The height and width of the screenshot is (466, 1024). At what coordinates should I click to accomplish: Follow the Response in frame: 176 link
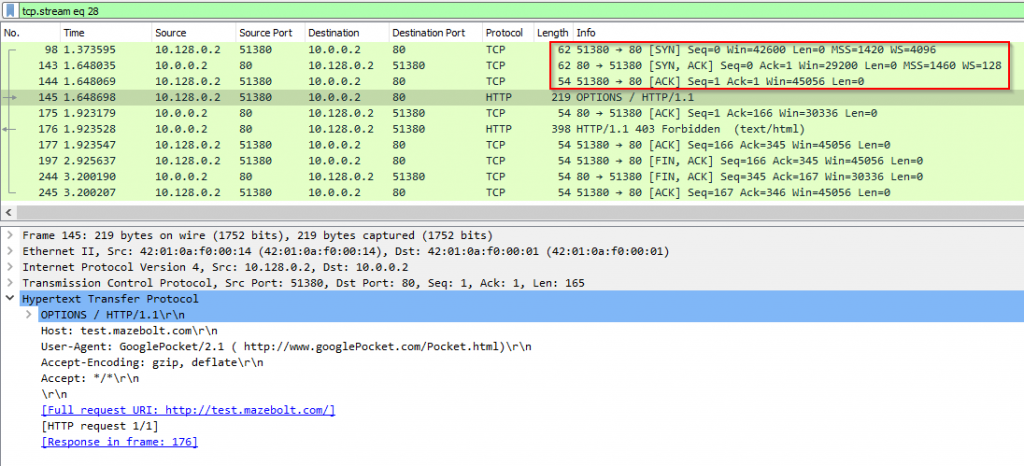tap(119, 442)
